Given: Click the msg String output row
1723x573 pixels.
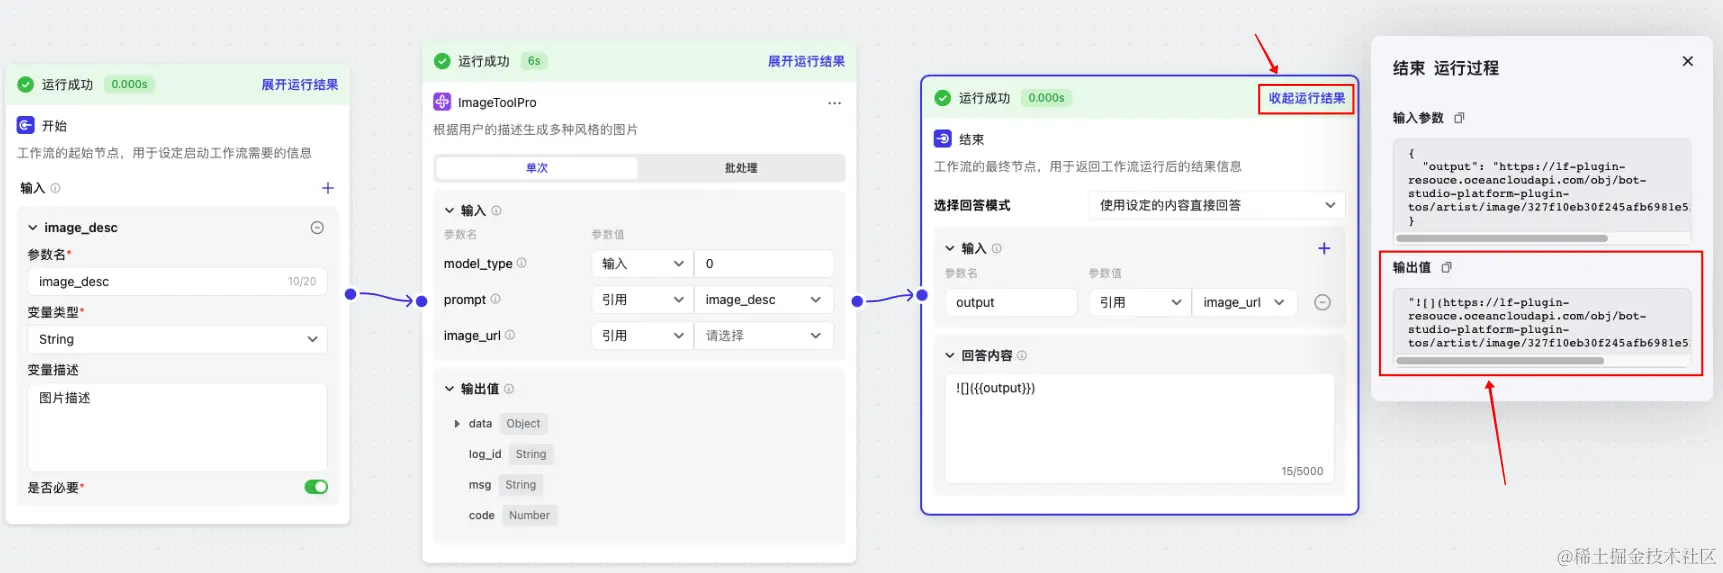Looking at the screenshot, I should pos(504,485).
